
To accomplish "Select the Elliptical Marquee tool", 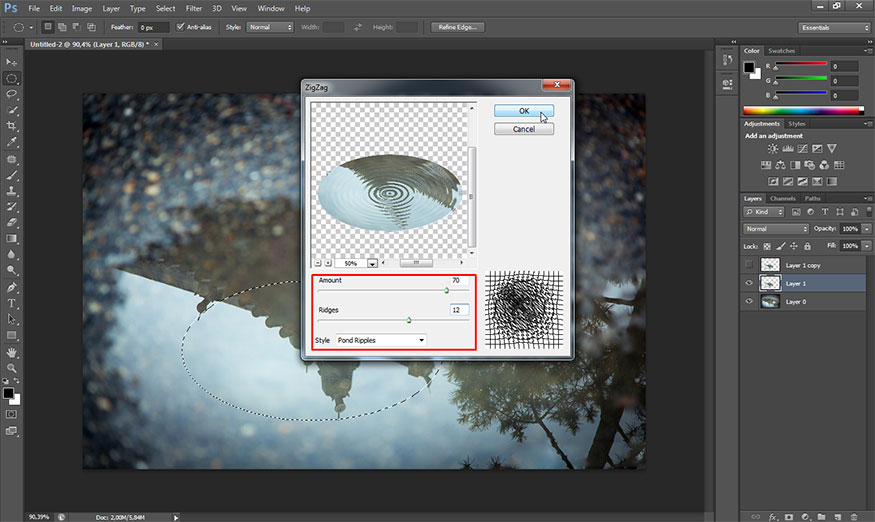I will coord(12,77).
